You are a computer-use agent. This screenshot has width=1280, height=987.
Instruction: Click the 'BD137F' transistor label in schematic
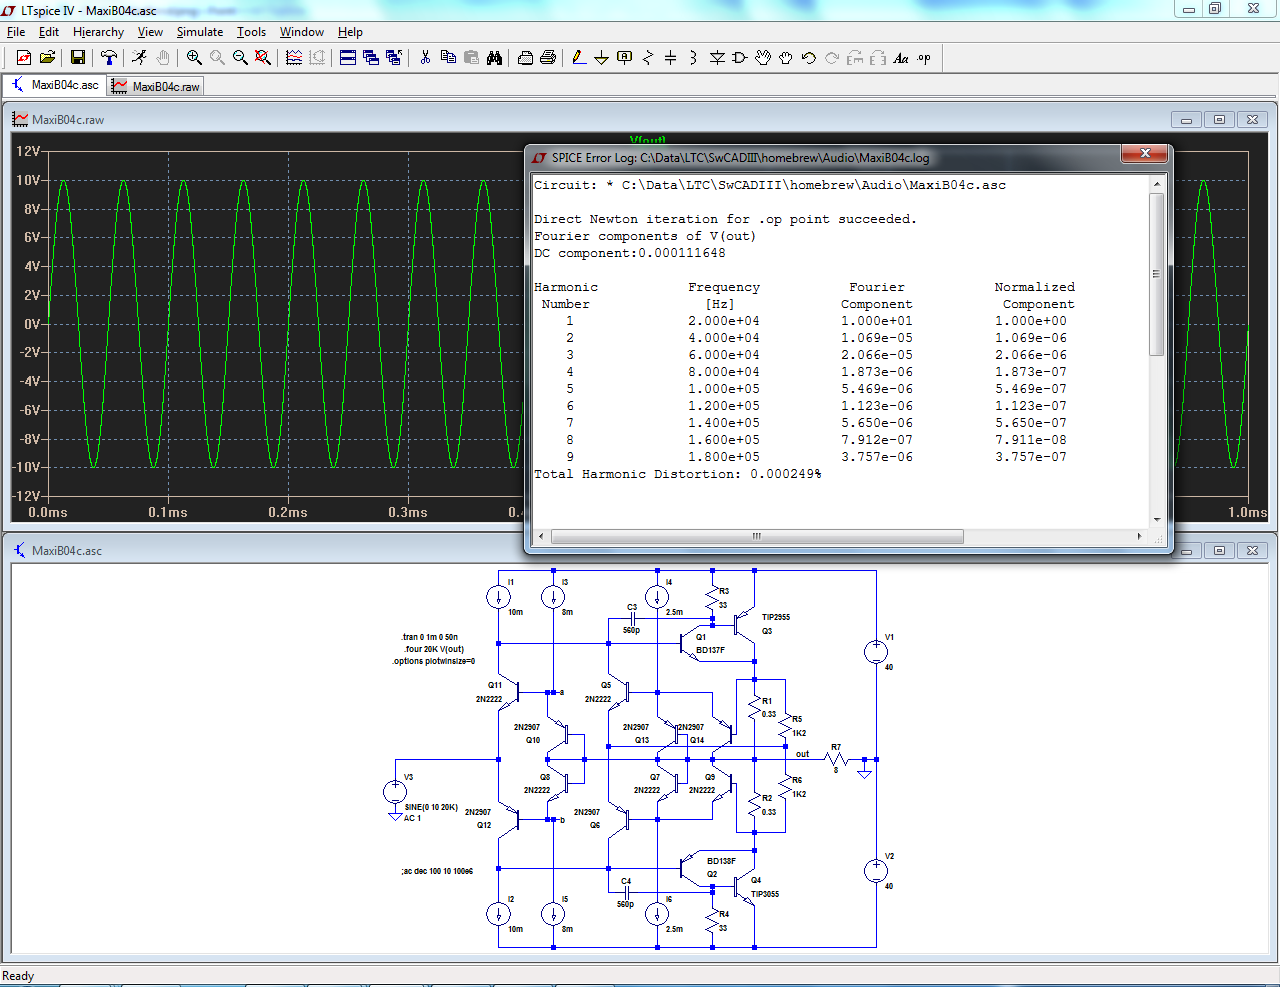tap(710, 650)
